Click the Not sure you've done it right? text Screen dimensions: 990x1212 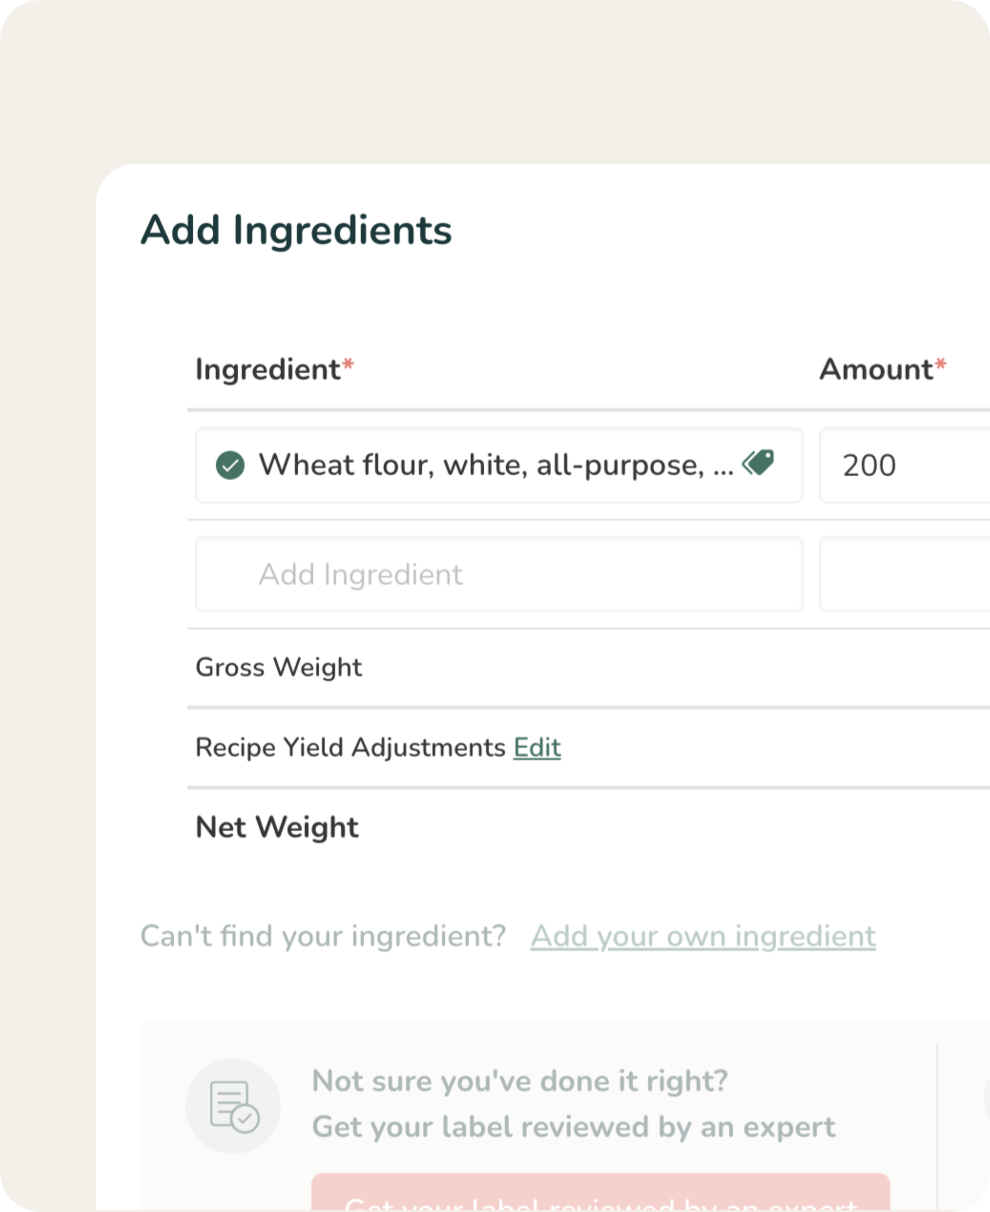pos(520,1081)
